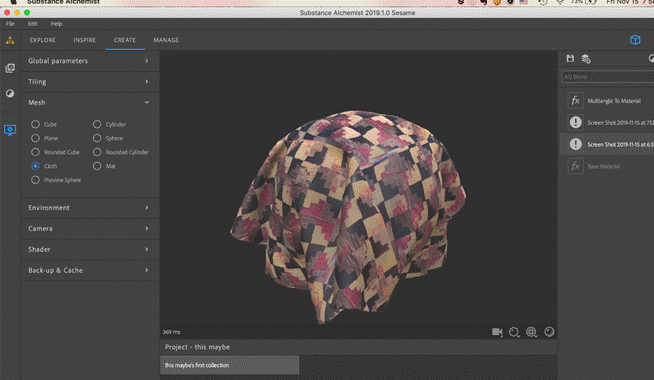Expand the Tiling section
This screenshot has height=380, width=654.
click(89, 82)
